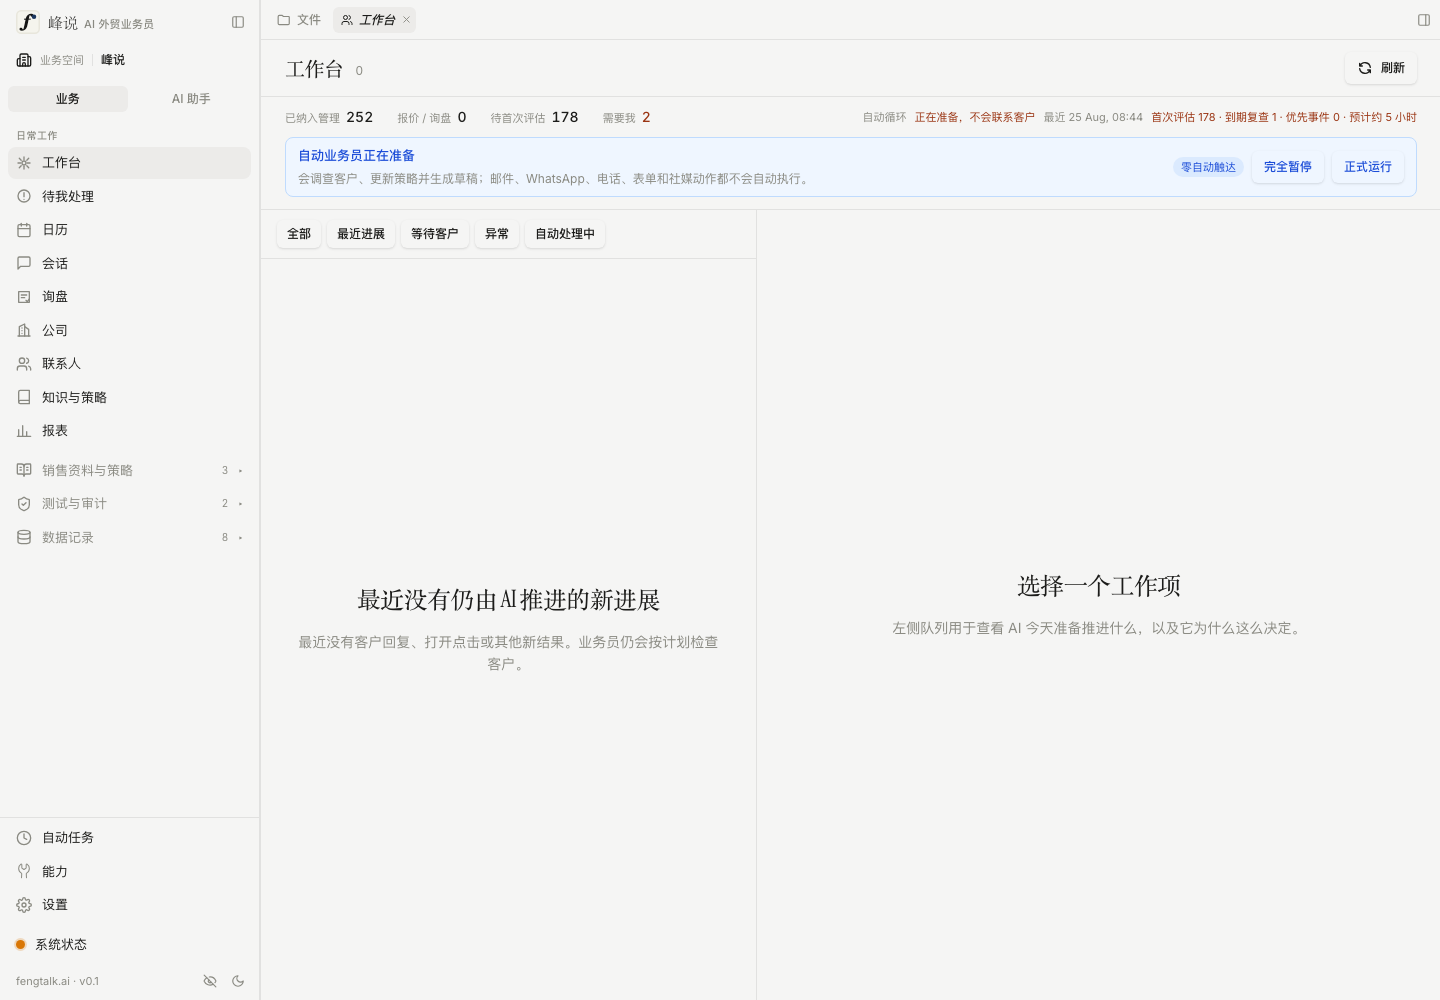1440x1000 pixels.
Task: Filter queue by 异常
Action: (497, 234)
